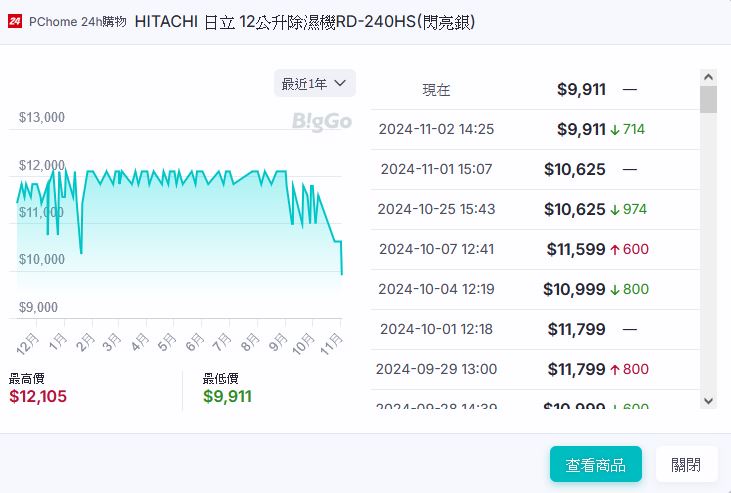Click the 查看商品 button
This screenshot has width=731, height=493.
(x=595, y=464)
